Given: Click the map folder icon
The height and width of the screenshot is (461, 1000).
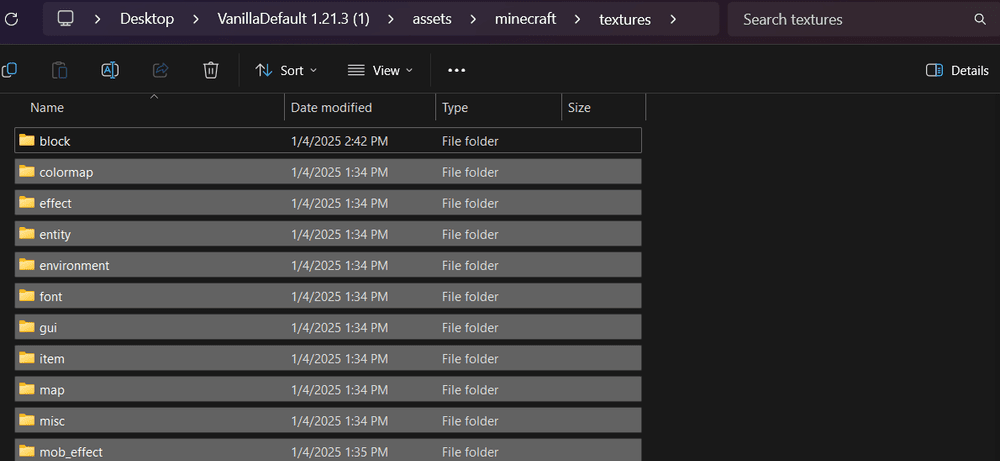Looking at the screenshot, I should 27,389.
